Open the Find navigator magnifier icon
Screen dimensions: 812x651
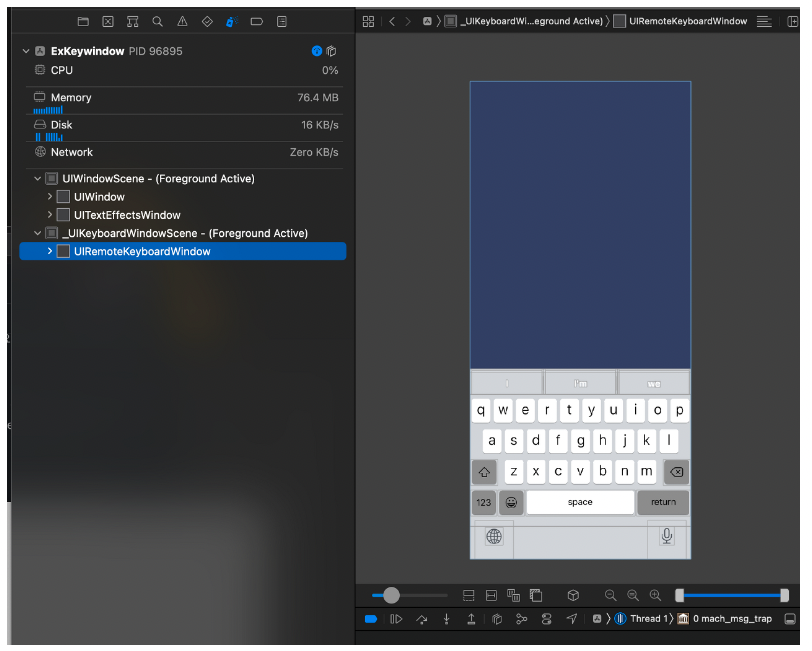click(157, 21)
